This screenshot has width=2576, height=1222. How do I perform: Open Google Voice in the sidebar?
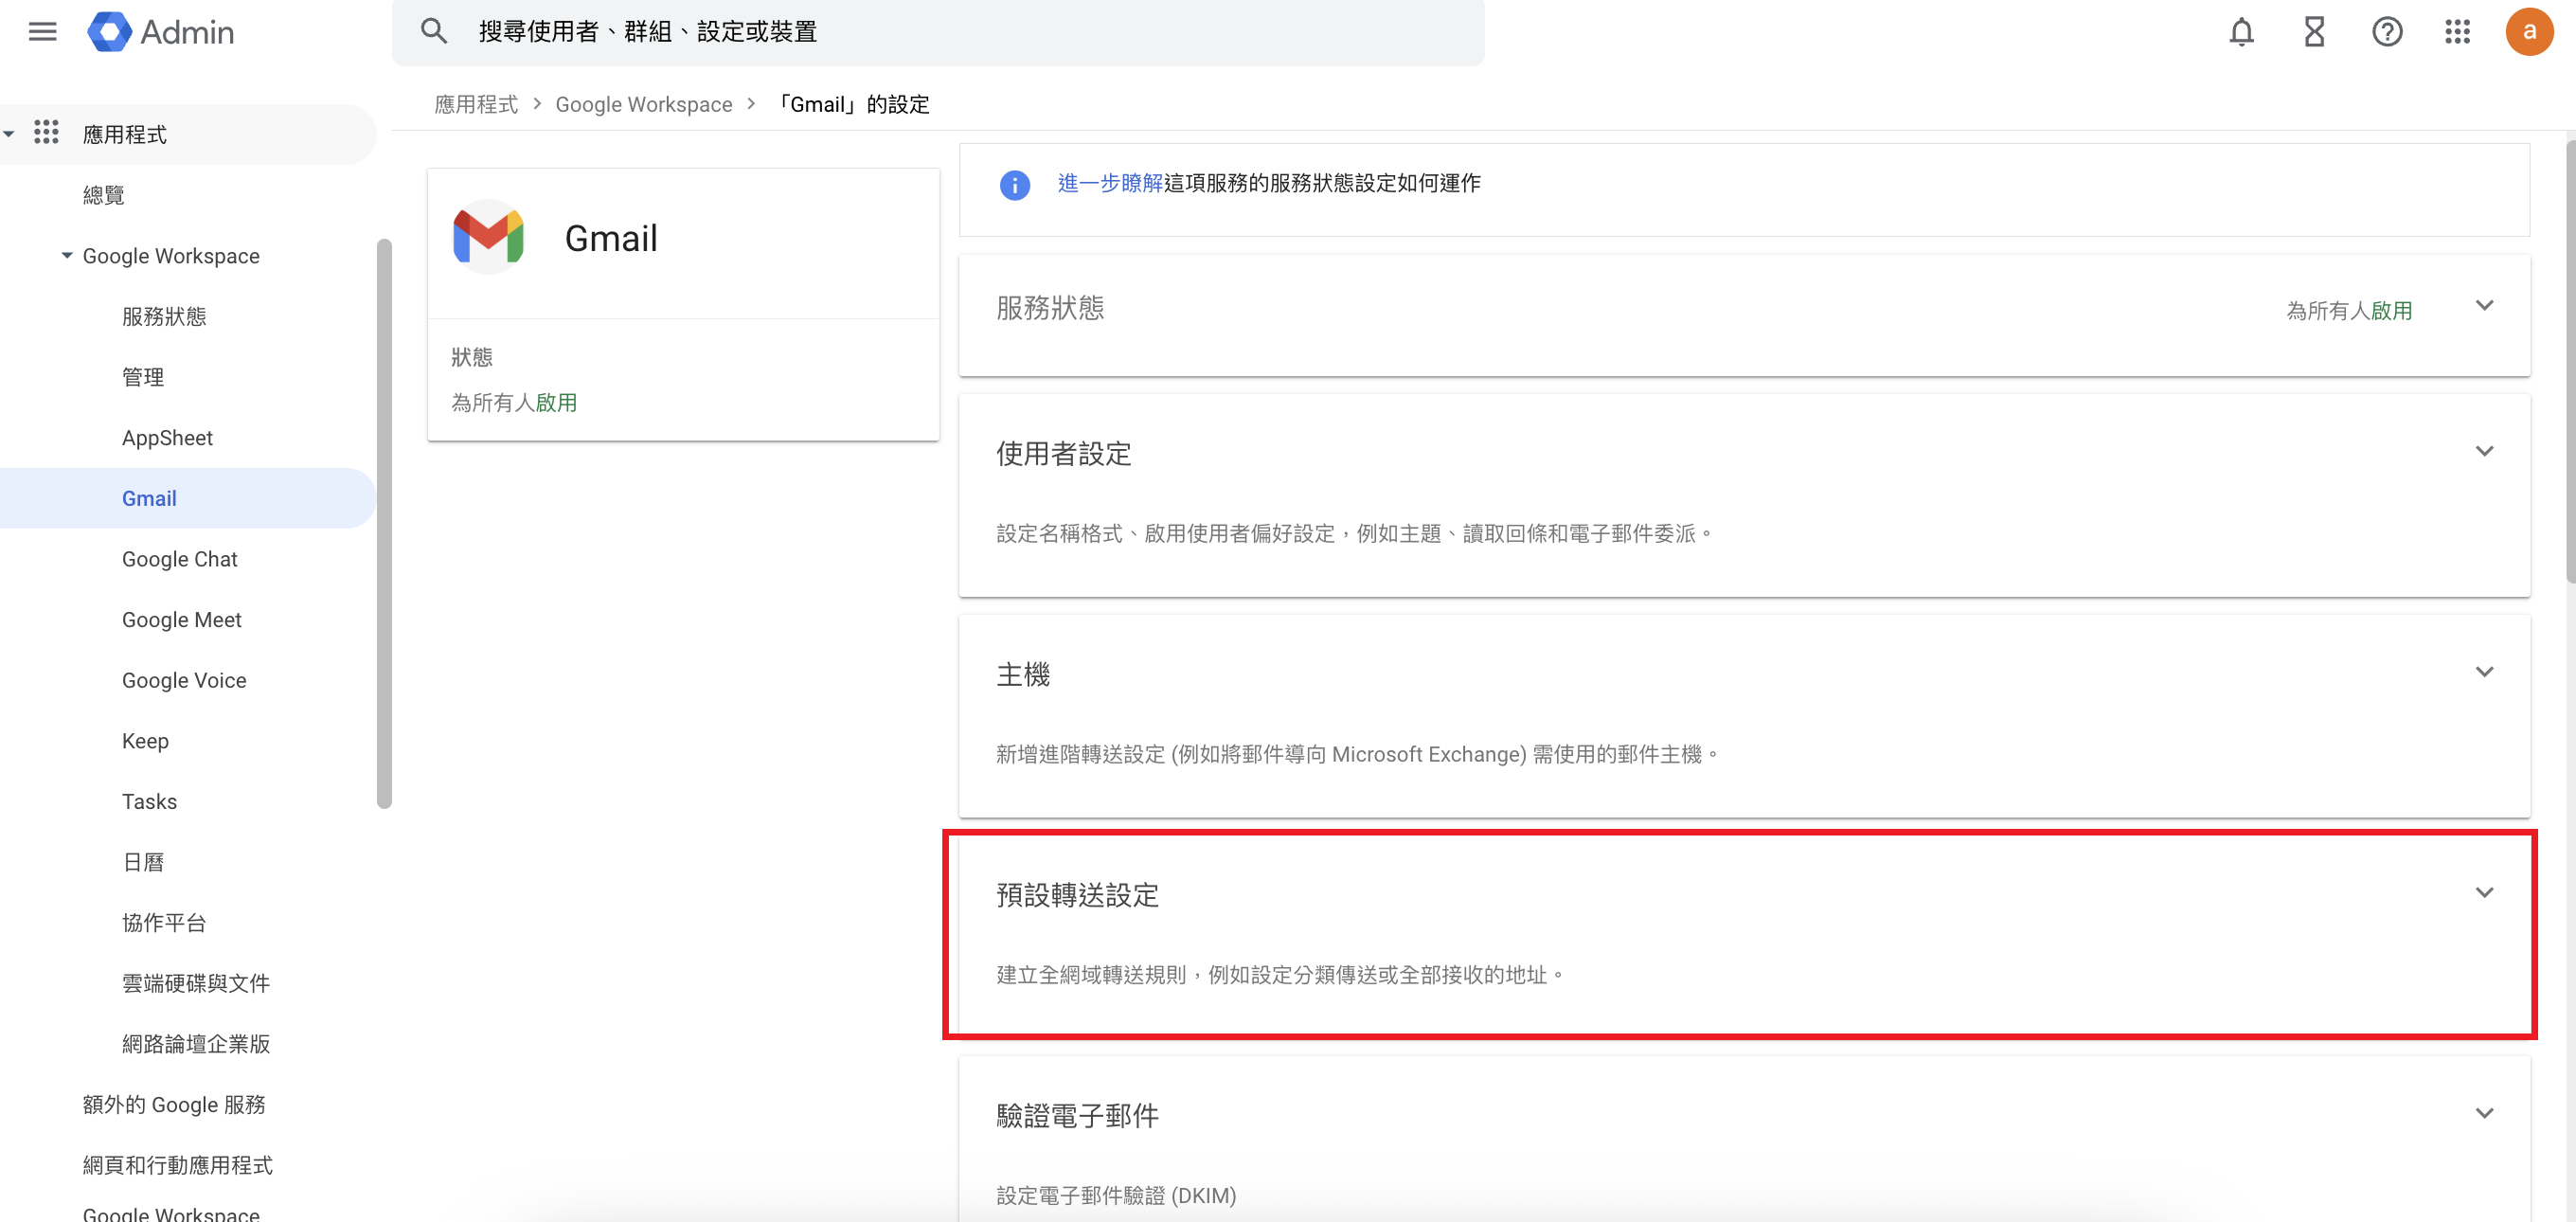coord(184,681)
